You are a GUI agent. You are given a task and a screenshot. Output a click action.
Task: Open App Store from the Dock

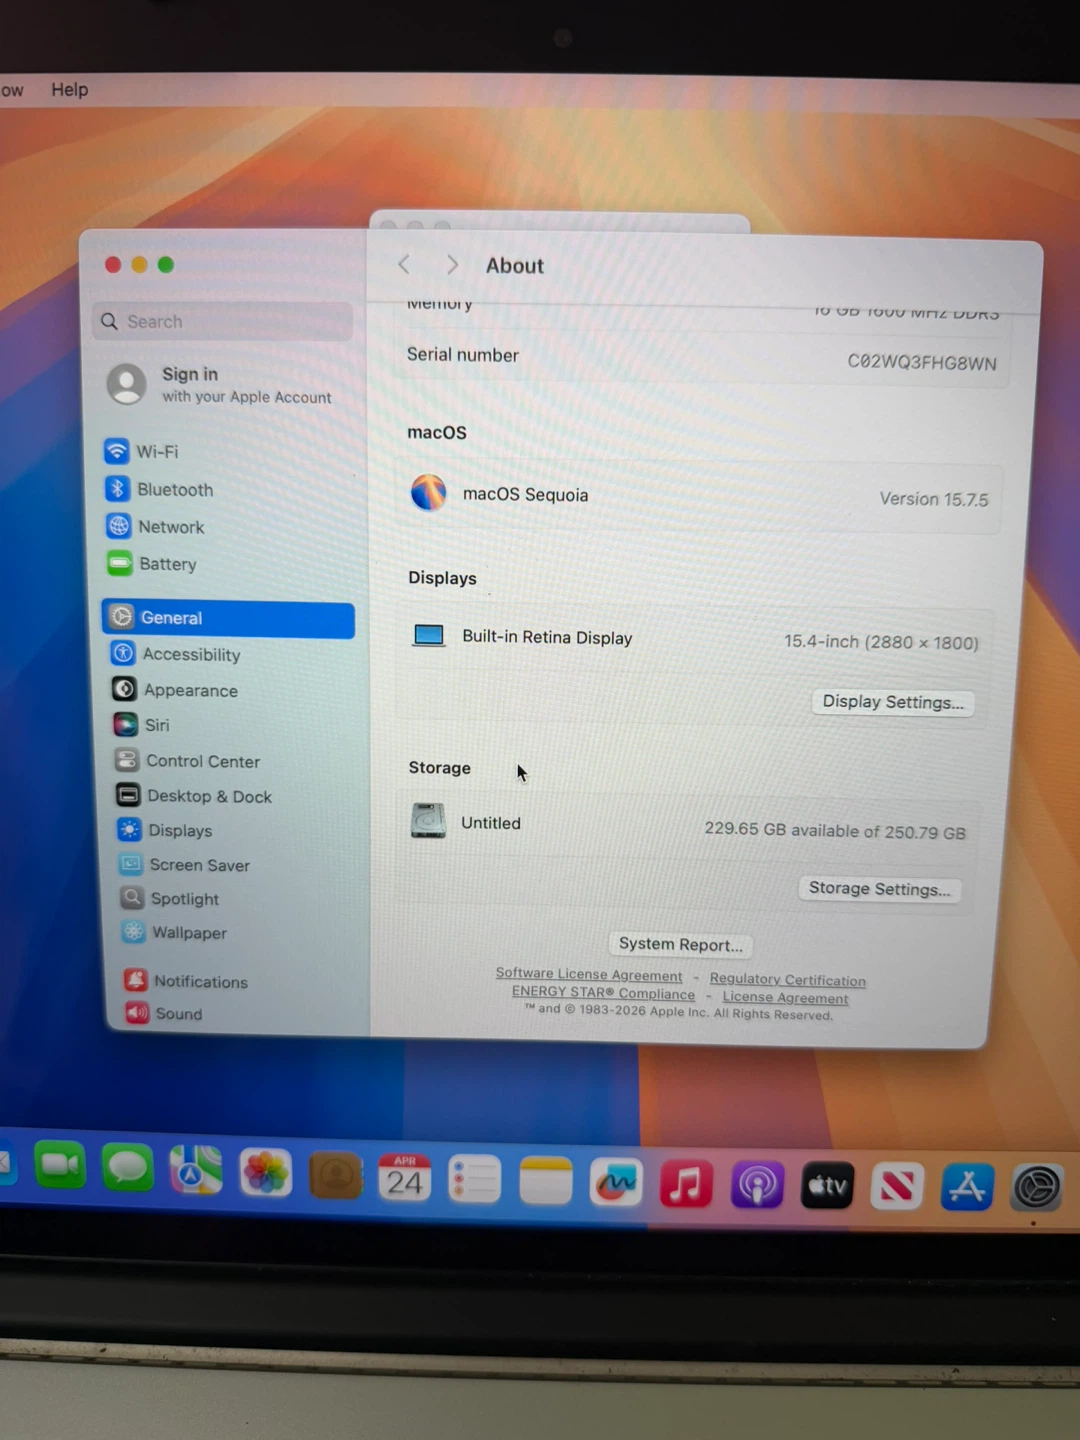[x=967, y=1187]
